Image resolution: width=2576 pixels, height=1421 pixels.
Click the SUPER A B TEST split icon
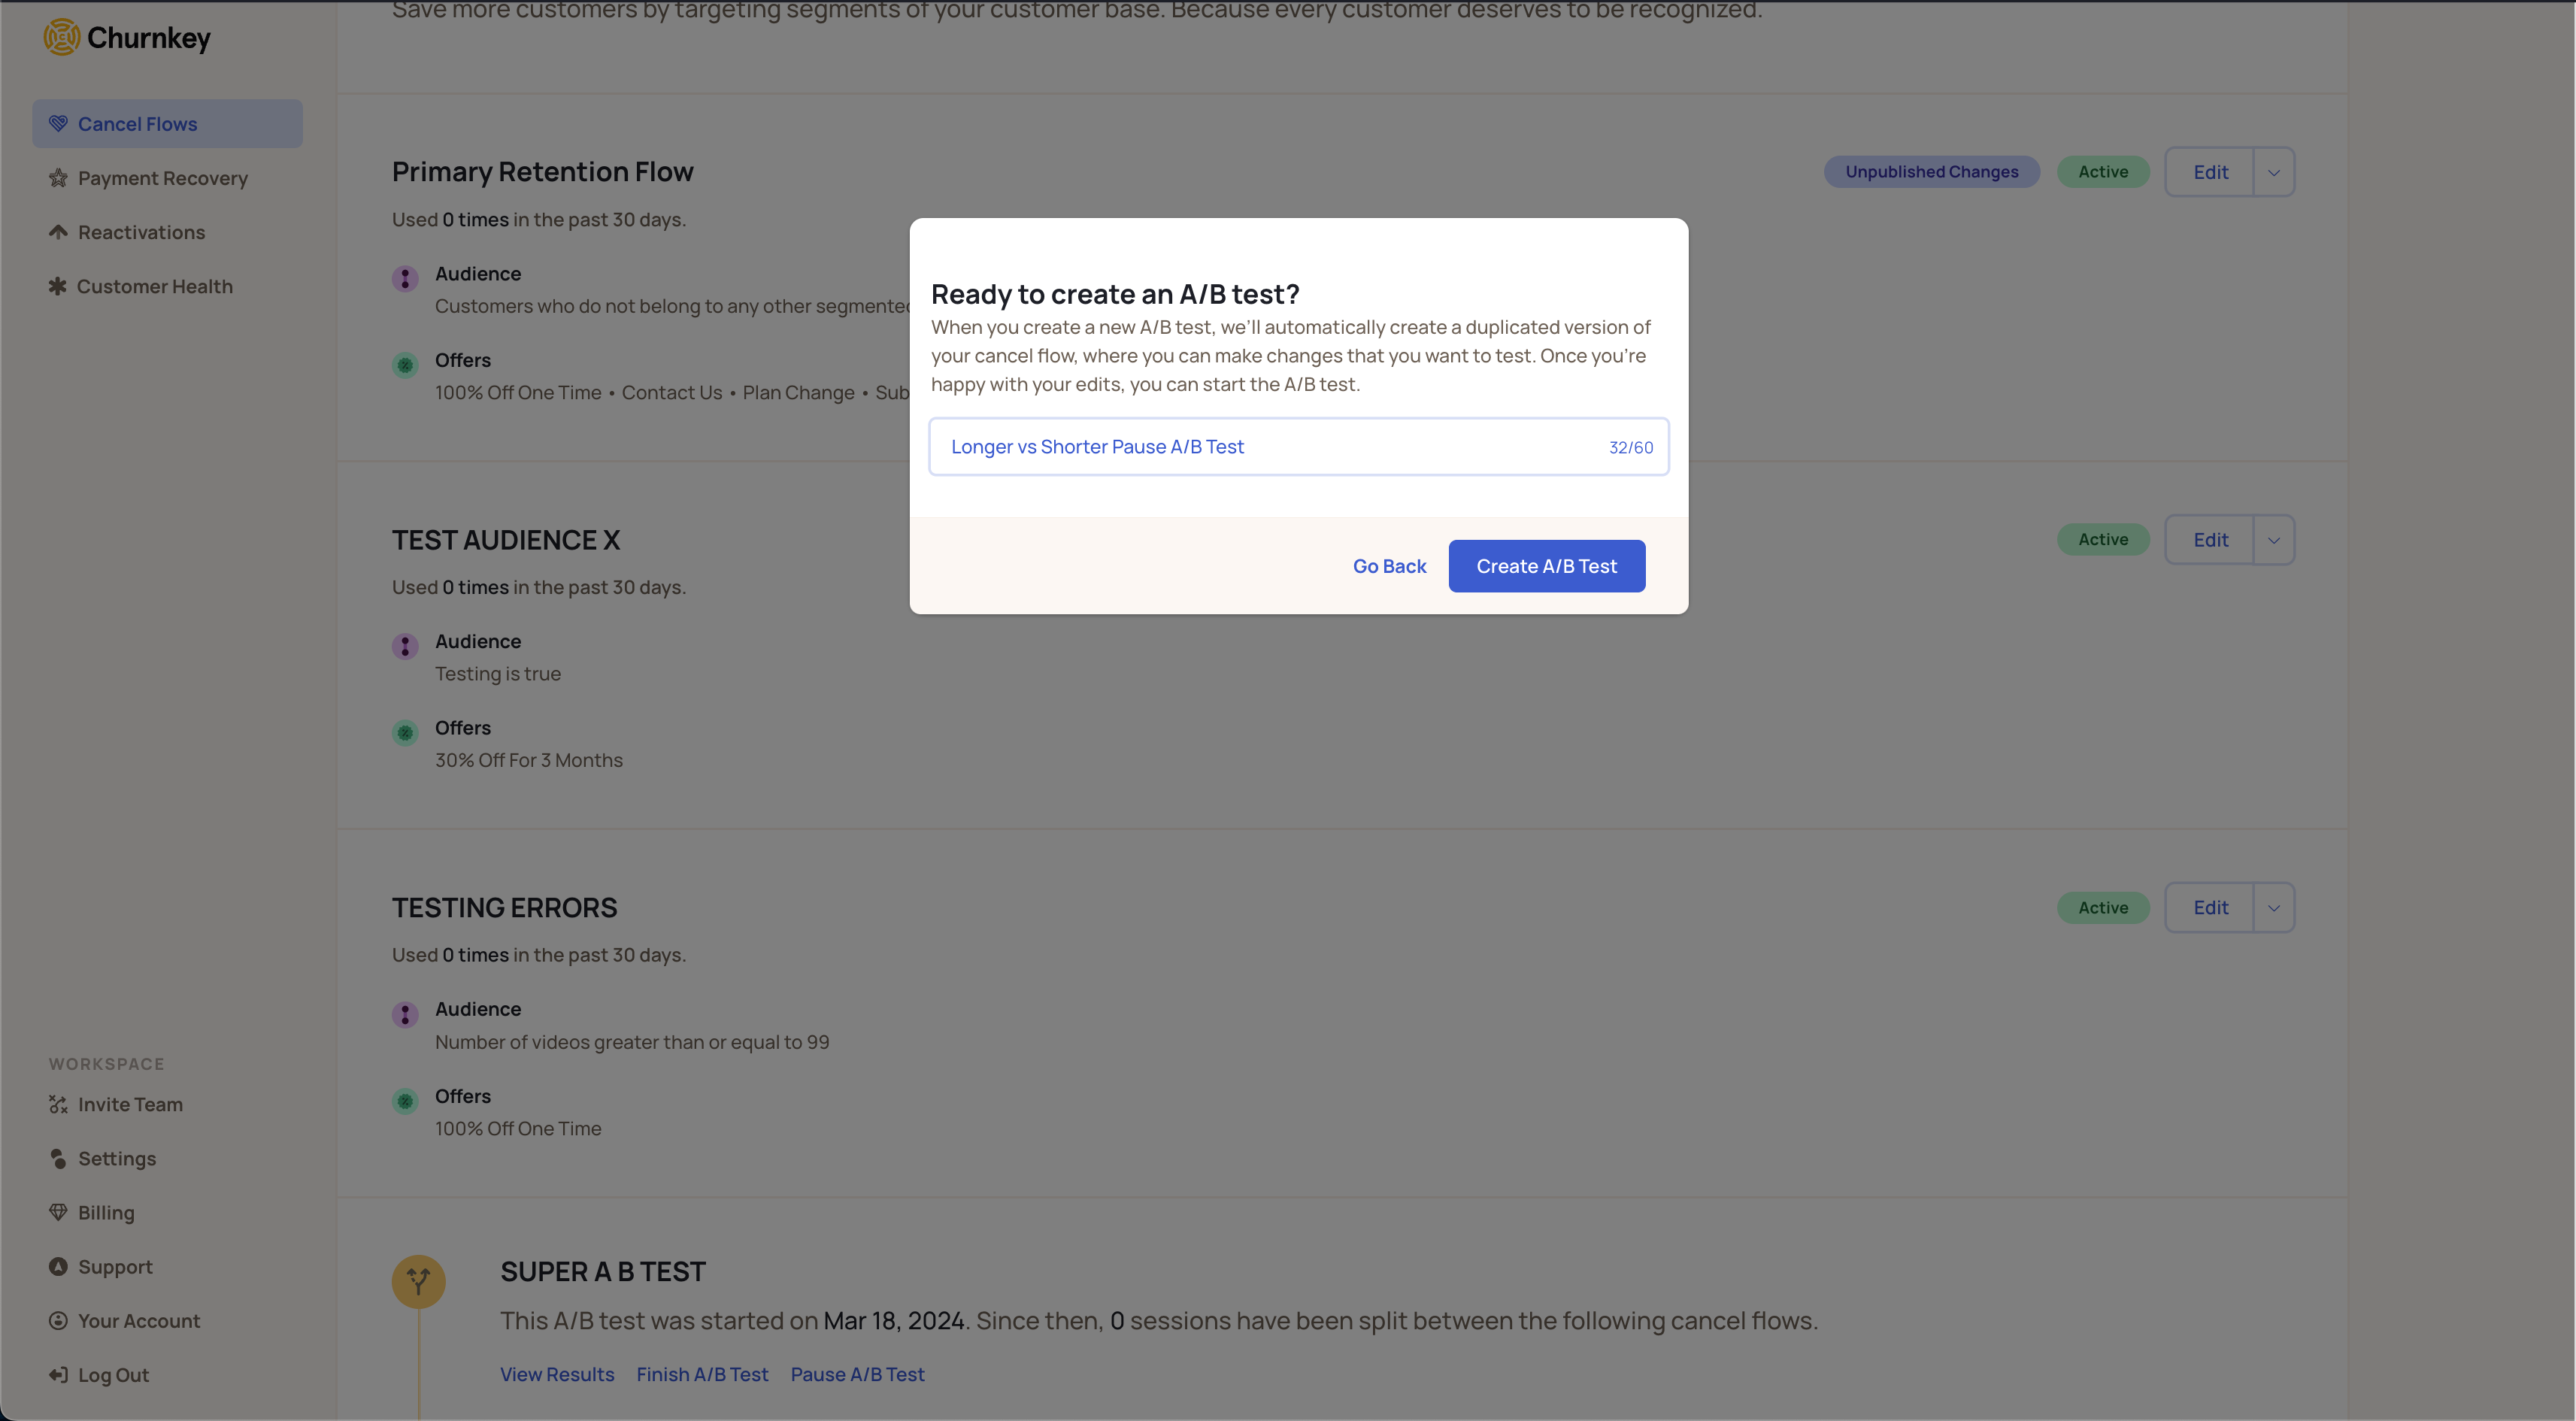[418, 1281]
